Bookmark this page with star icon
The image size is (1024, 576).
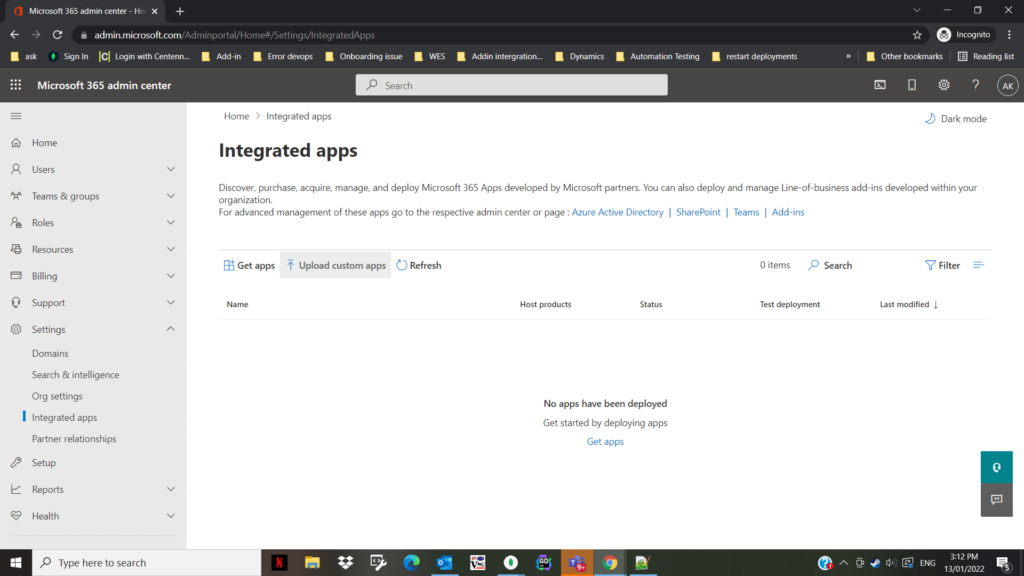[x=917, y=35]
